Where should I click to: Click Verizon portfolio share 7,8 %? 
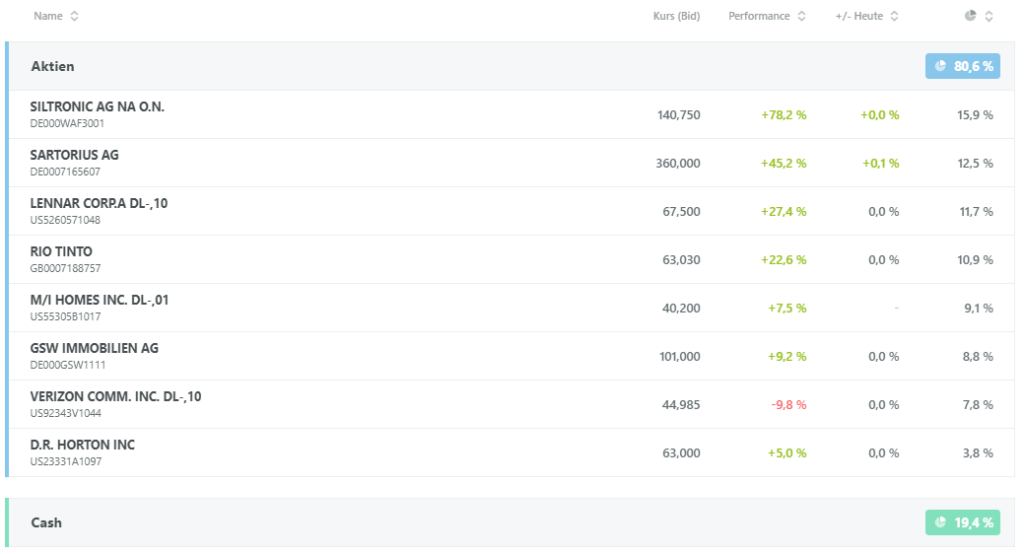pos(978,405)
